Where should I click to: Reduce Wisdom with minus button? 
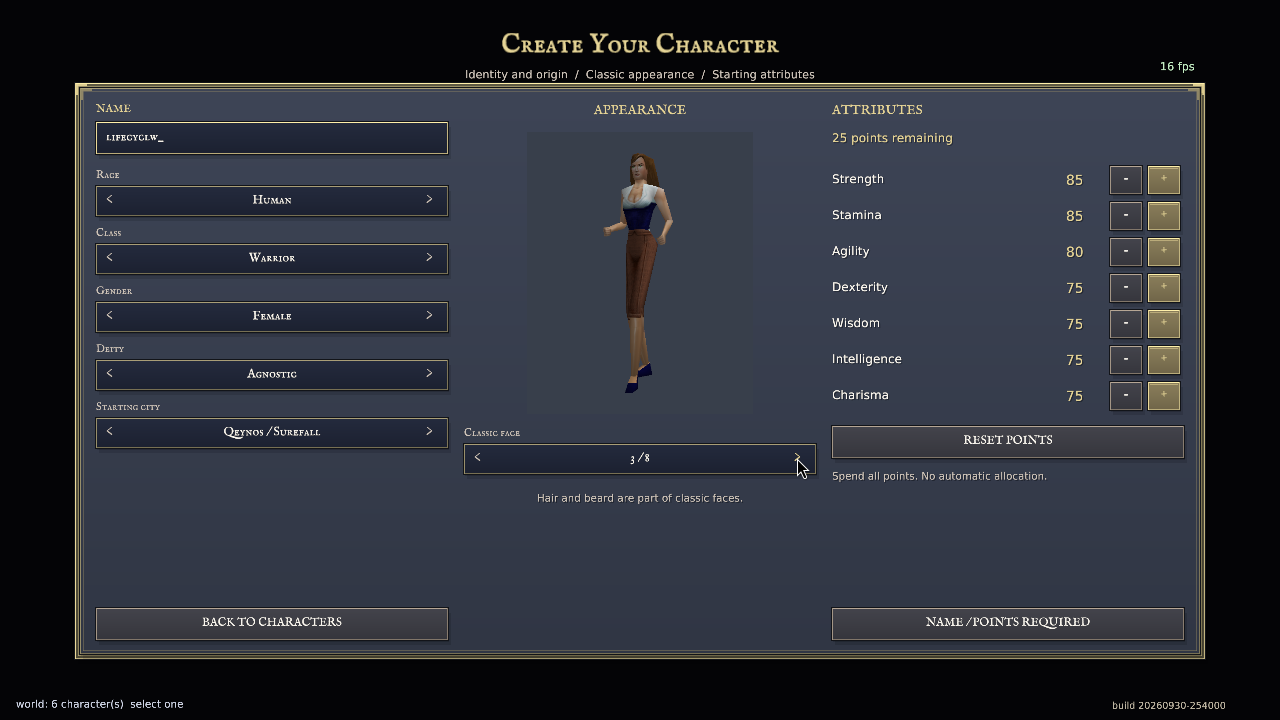[1126, 324]
